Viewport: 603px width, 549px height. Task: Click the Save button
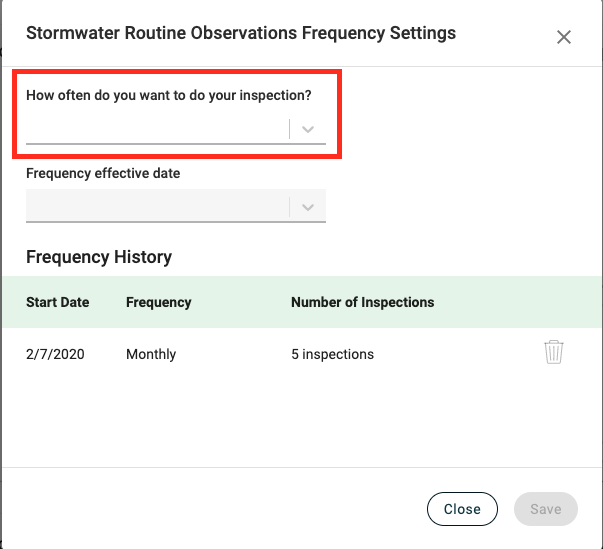546,509
